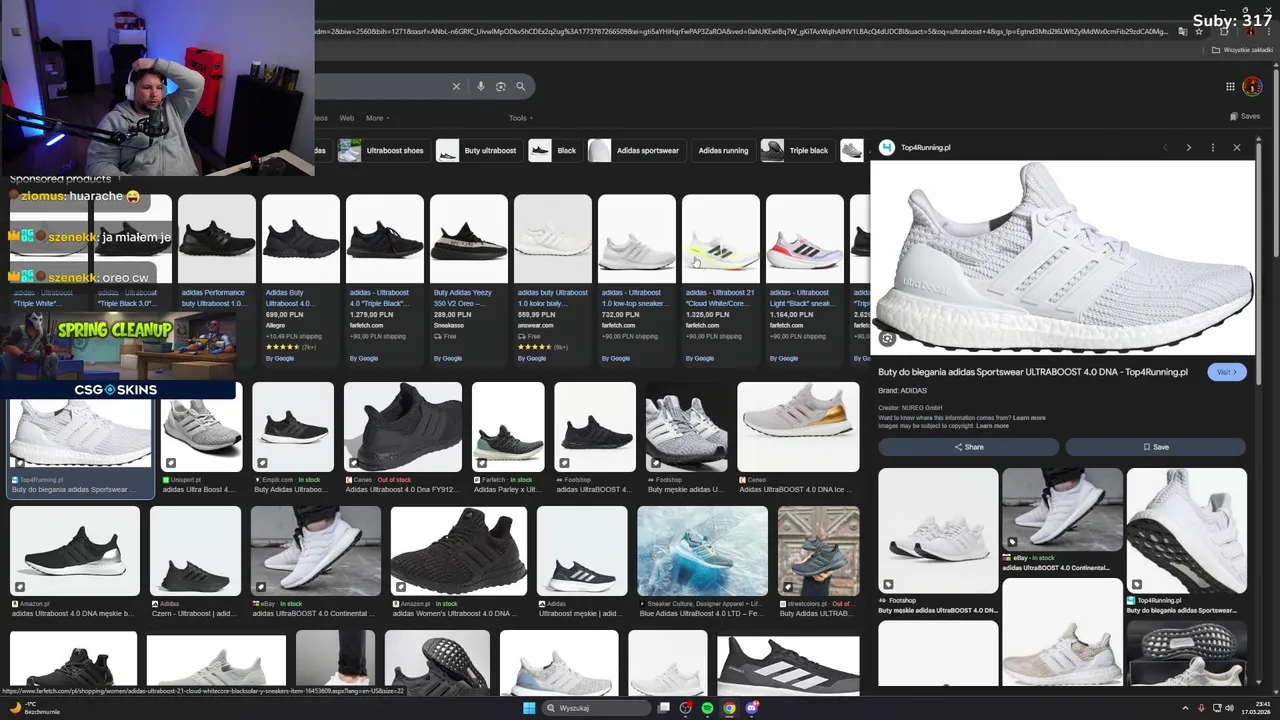Click the main white Ultraboost preview image
Viewport: 1280px width, 720px height.
coord(1062,256)
